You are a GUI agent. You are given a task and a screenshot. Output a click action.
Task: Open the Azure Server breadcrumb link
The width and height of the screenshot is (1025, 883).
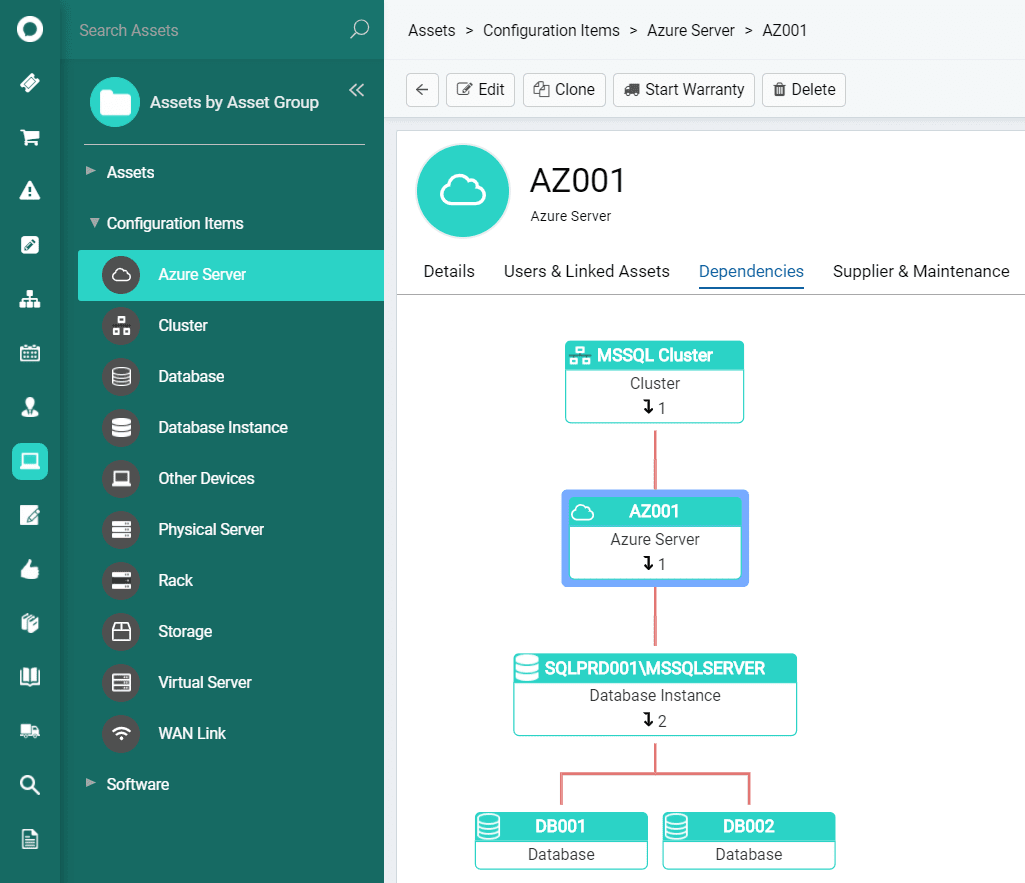[x=691, y=30]
